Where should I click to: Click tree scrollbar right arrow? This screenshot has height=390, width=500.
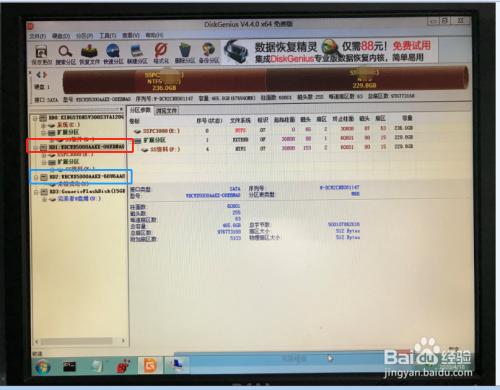coord(123,341)
